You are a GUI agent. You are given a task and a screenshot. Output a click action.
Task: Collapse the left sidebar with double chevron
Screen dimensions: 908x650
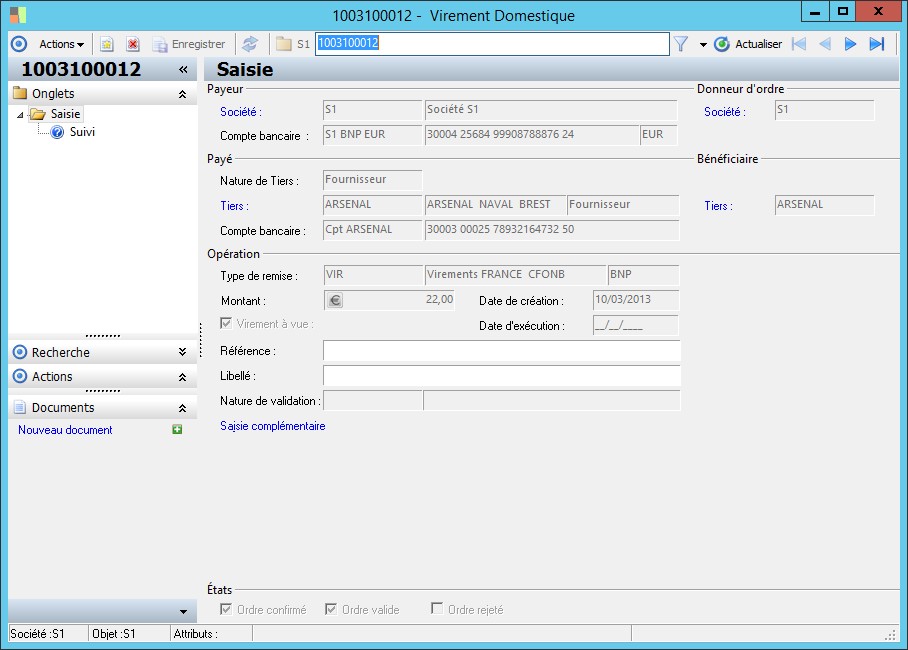point(183,70)
